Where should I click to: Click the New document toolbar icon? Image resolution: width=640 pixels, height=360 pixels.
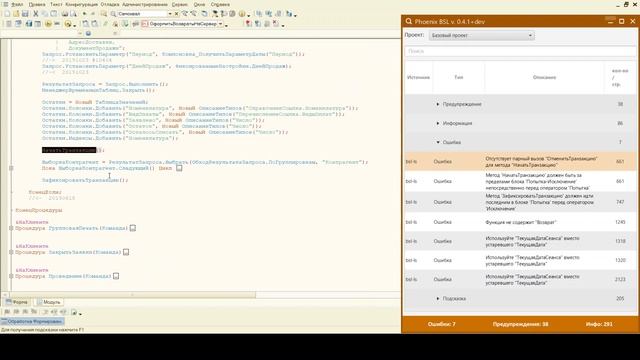click(x=7, y=14)
